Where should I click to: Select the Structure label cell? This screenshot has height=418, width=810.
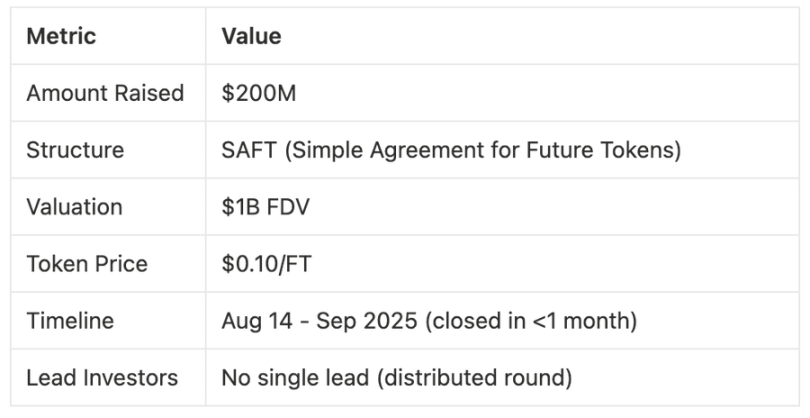[x=75, y=150]
